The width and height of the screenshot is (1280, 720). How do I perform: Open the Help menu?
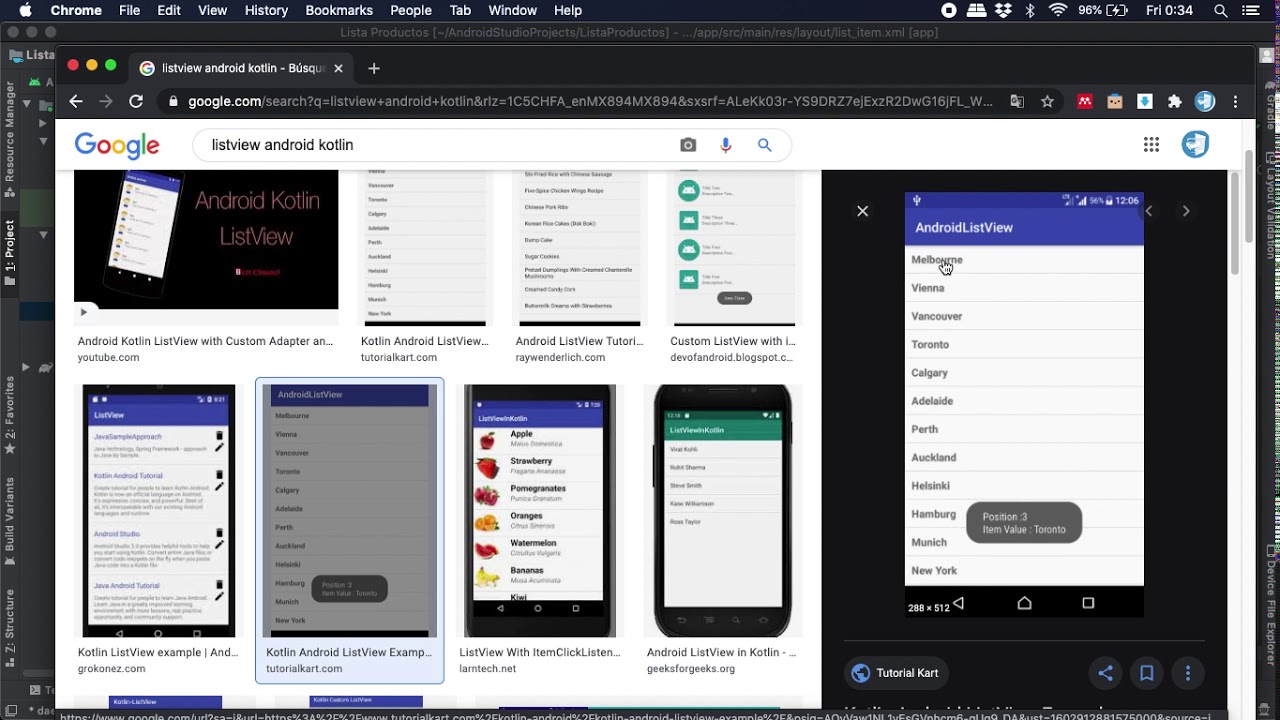[568, 10]
